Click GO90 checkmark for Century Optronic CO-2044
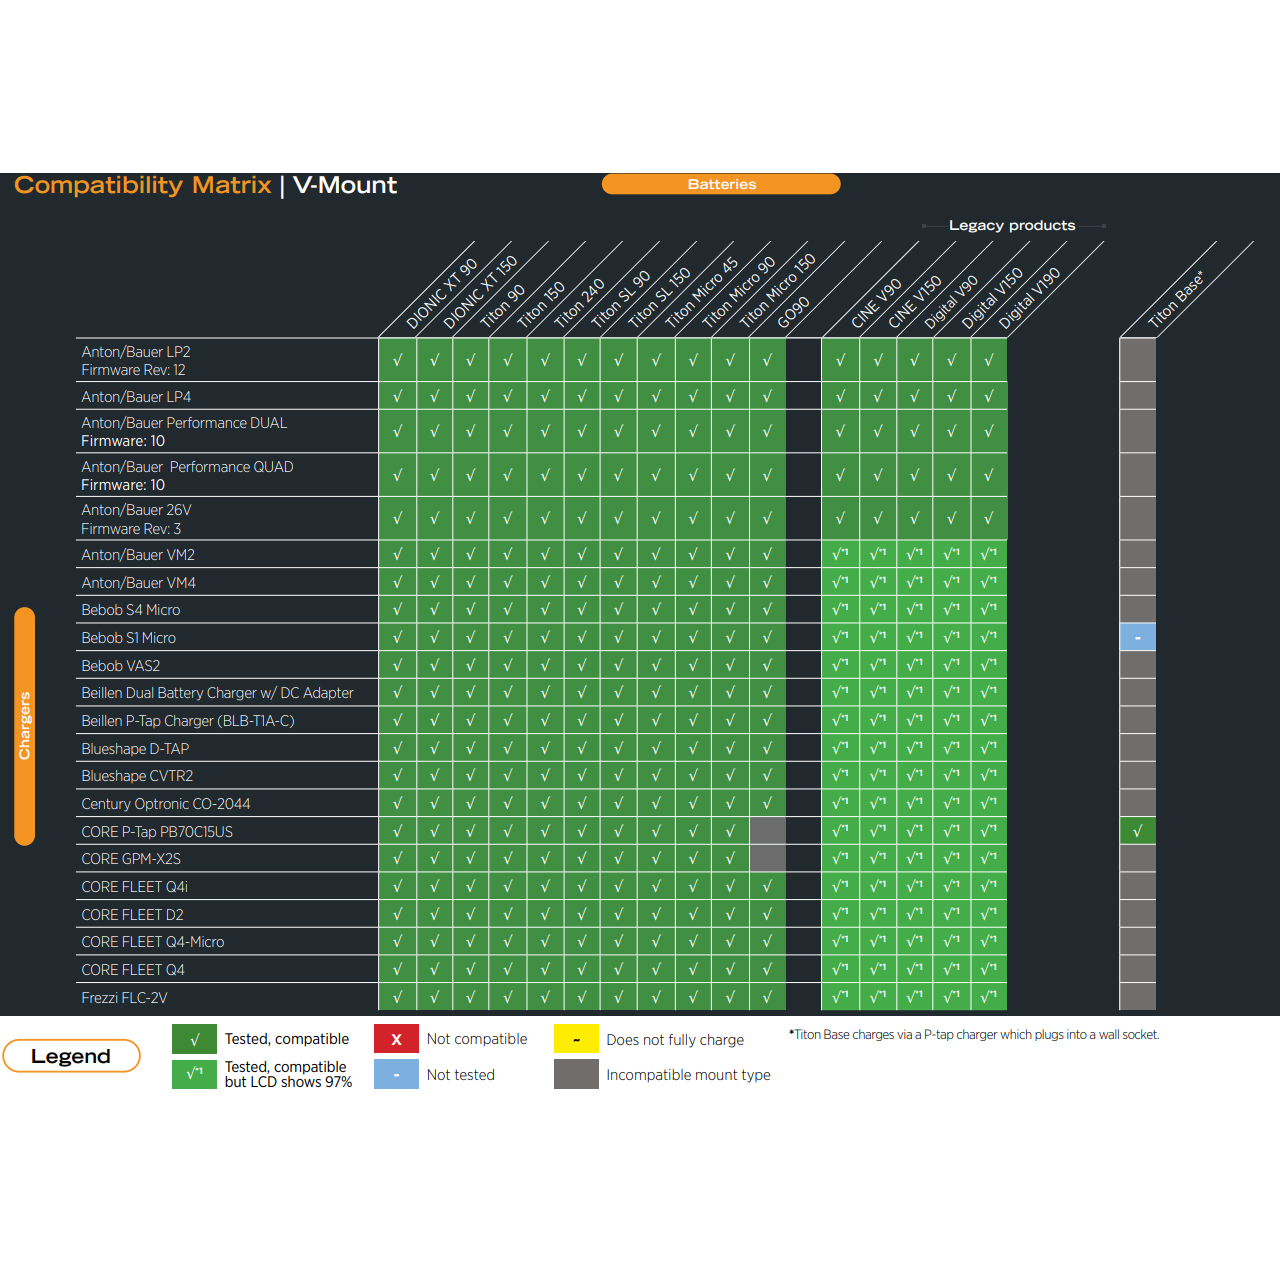 point(767,803)
